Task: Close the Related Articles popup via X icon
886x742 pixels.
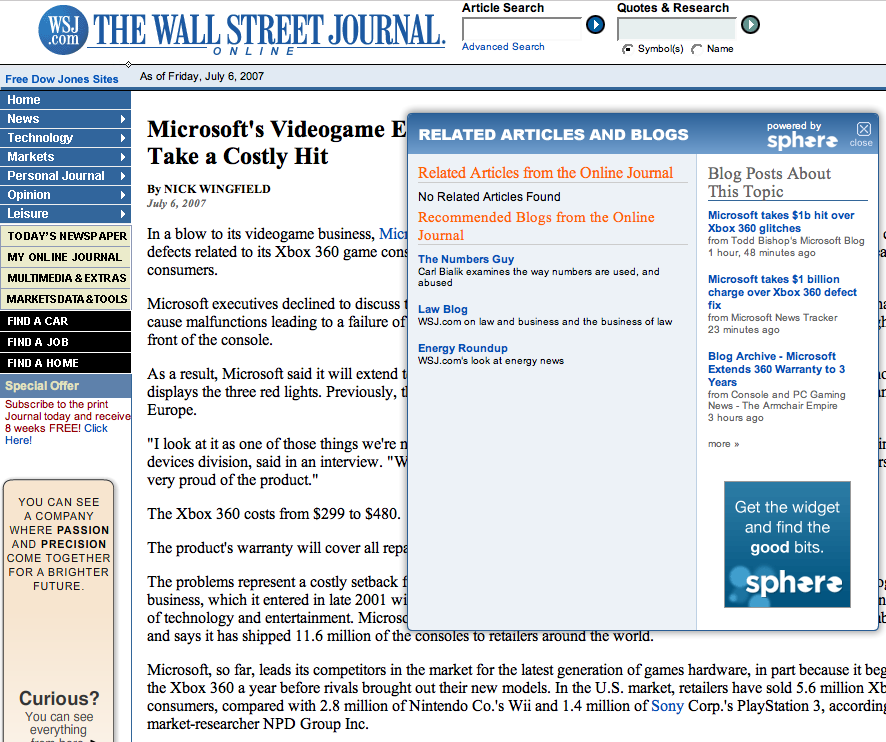Action: point(863,129)
